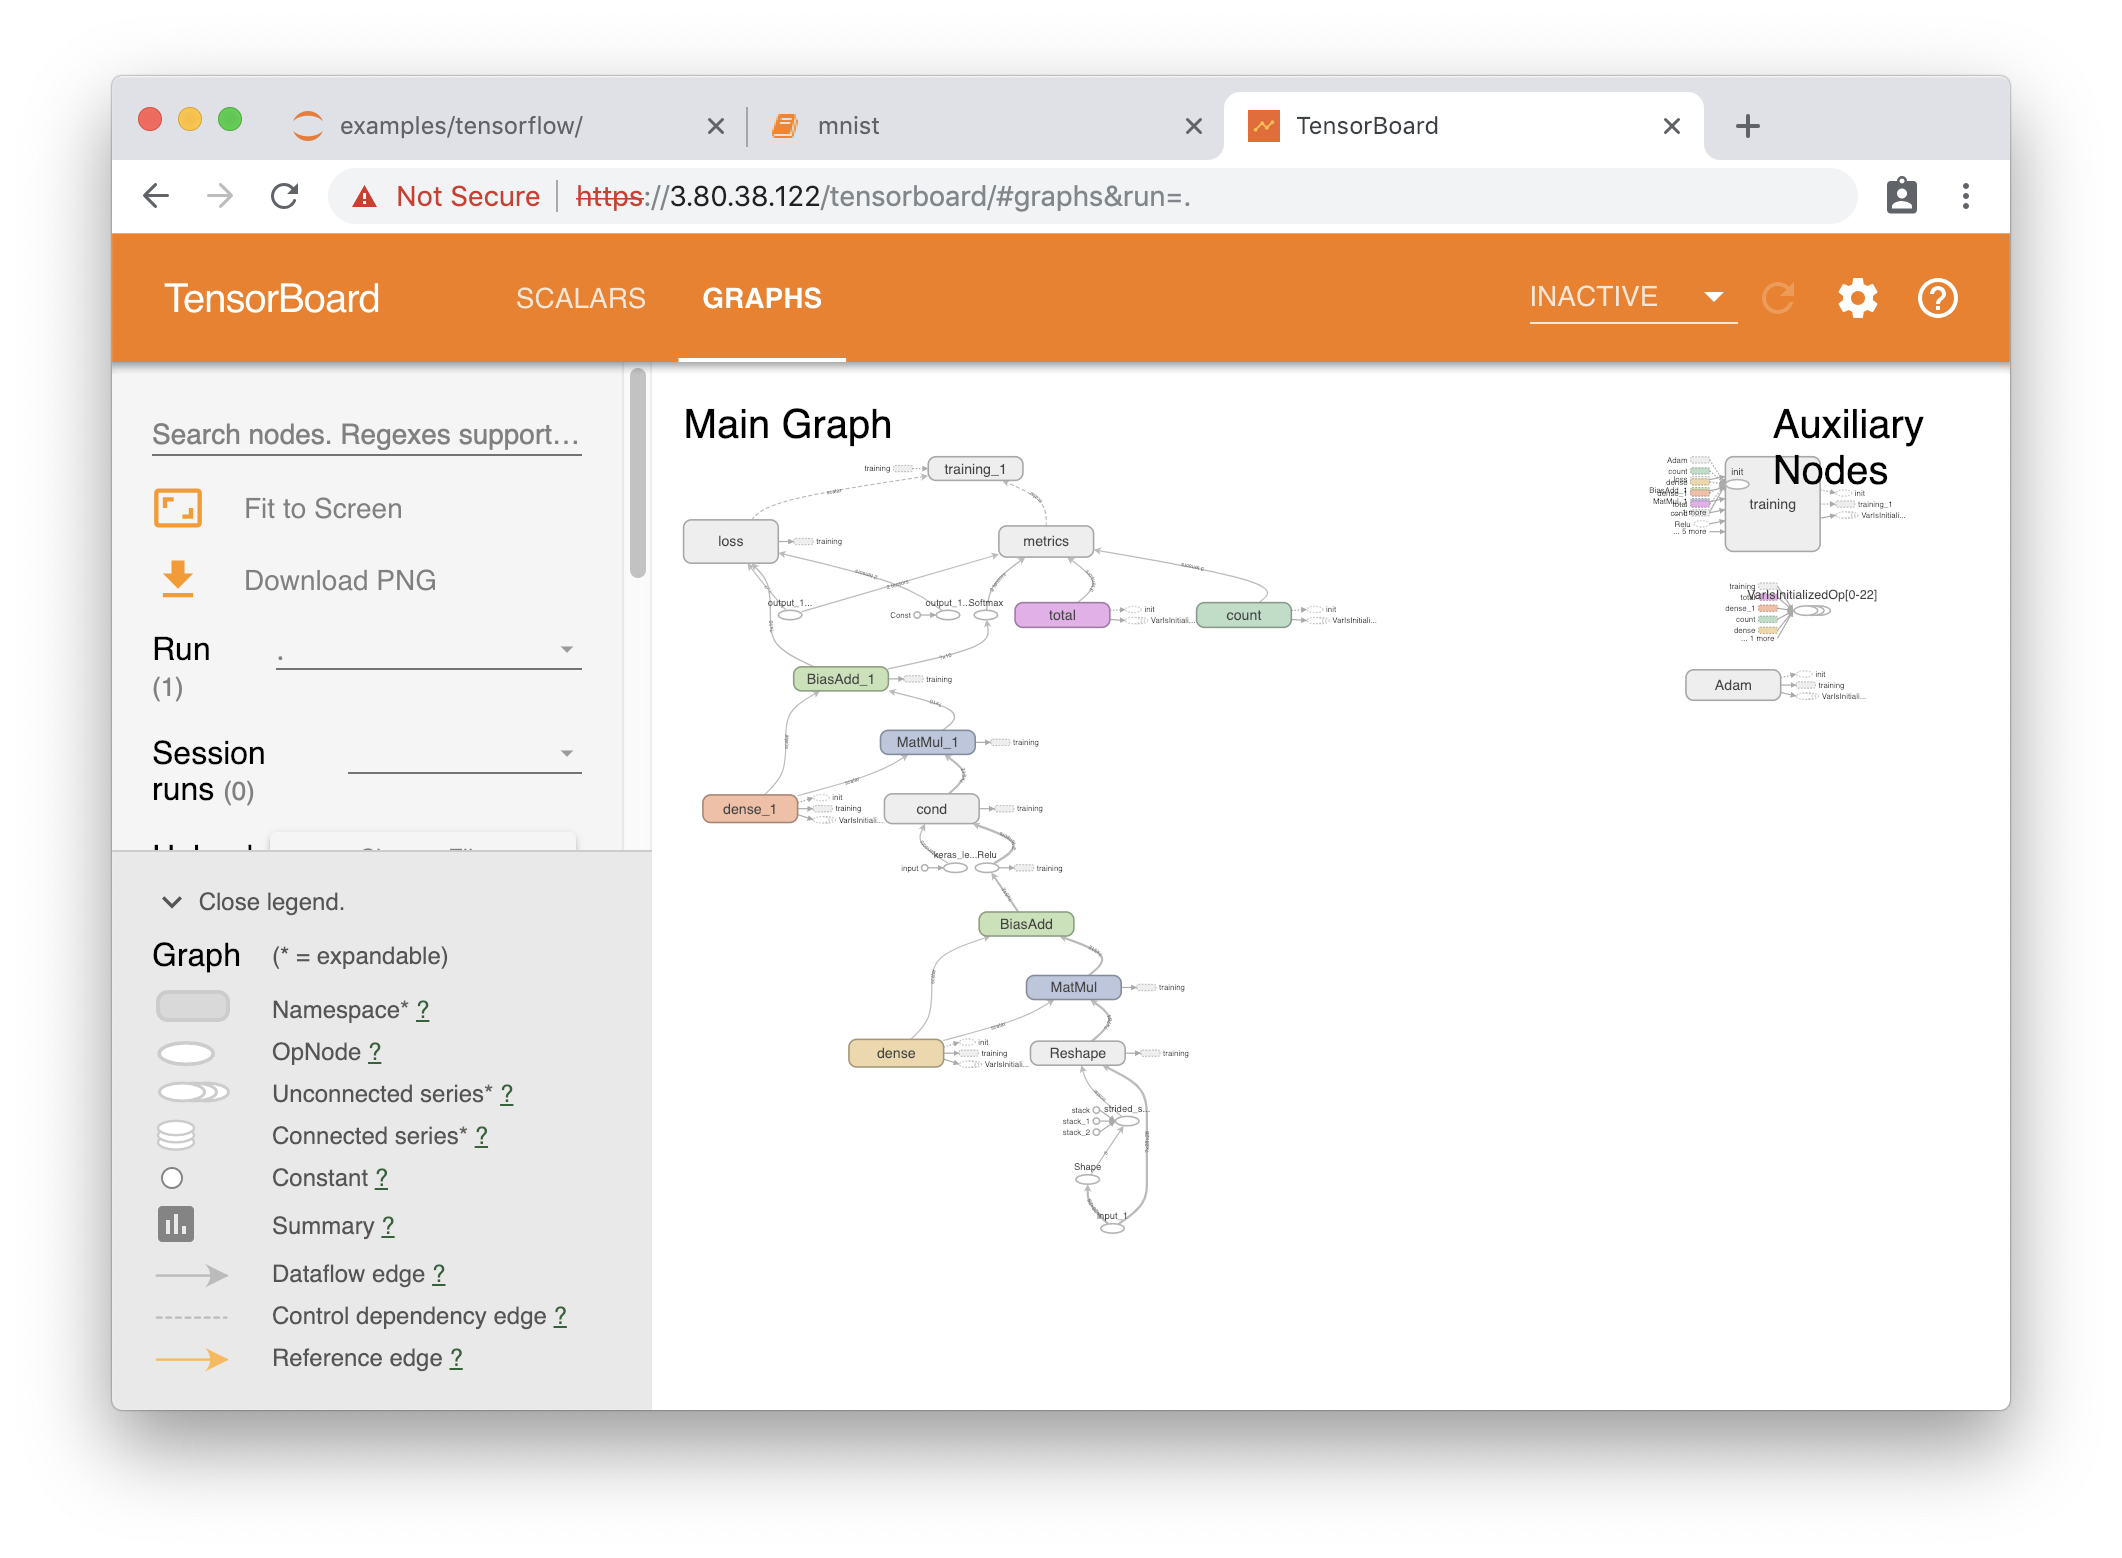Click the Fit to Screen icon

coord(178,508)
